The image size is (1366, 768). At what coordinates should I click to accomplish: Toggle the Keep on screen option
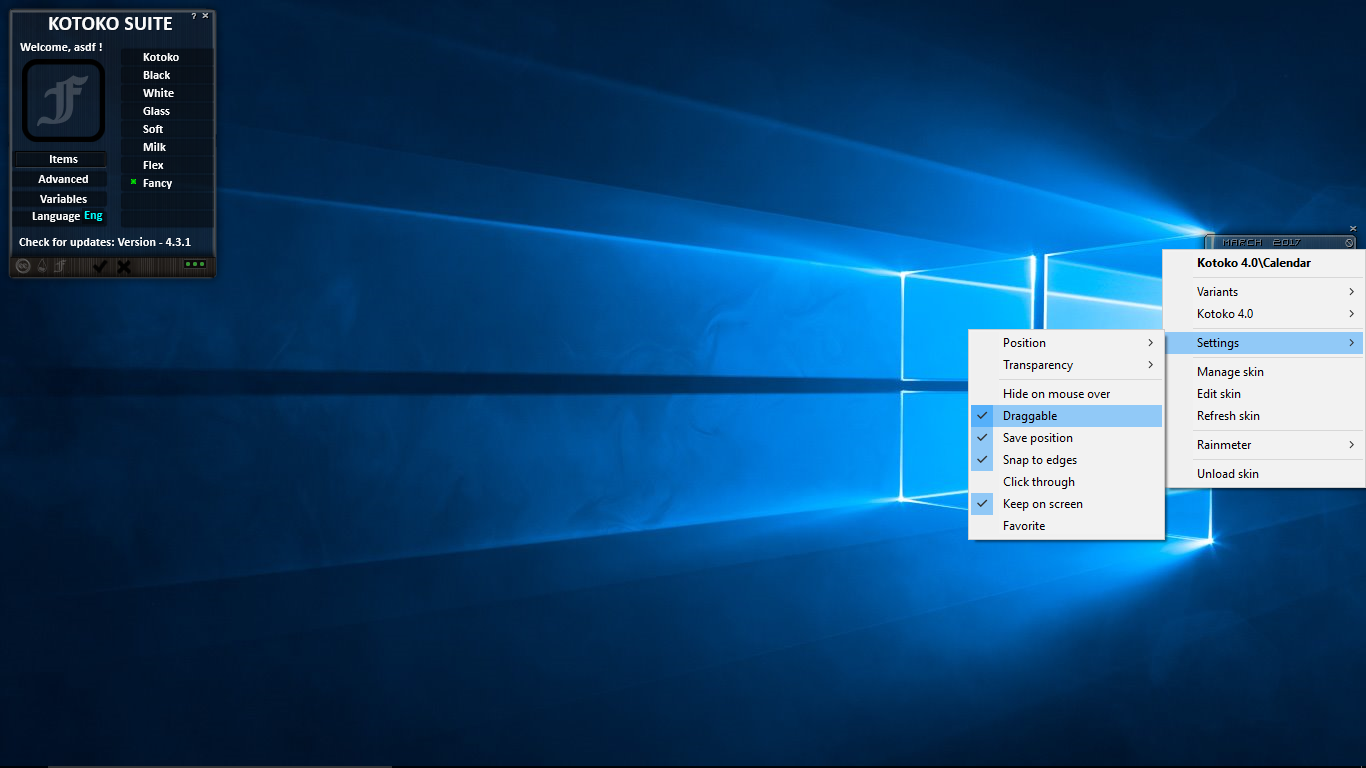coord(1066,504)
